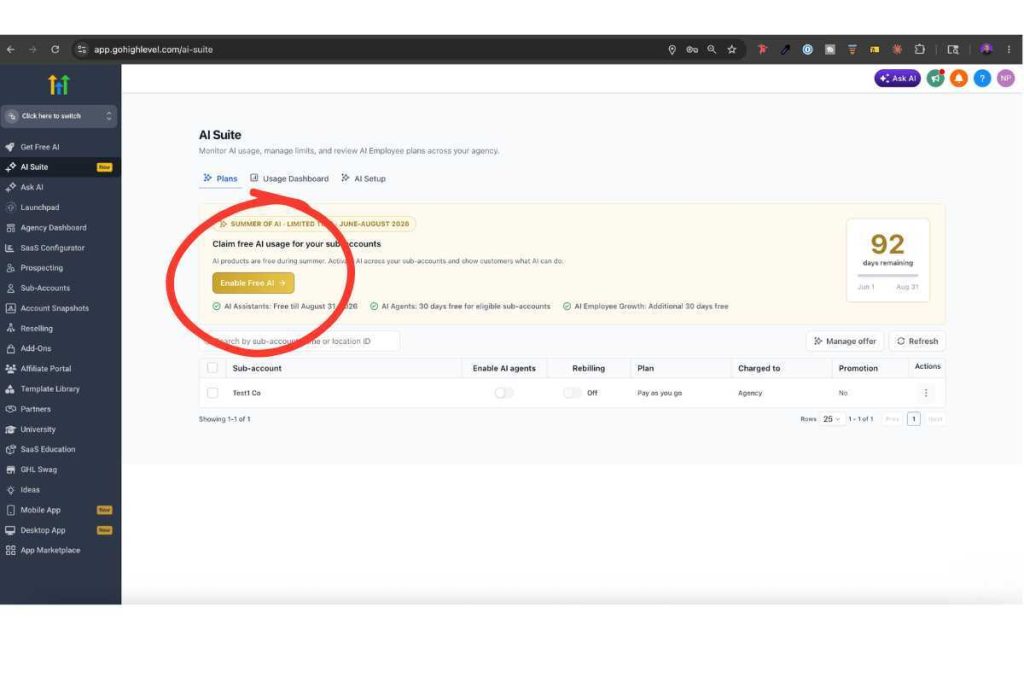1024x683 pixels.
Task: Click the Account Snapshots sidebar icon
Action: pyautogui.click(x=10, y=308)
